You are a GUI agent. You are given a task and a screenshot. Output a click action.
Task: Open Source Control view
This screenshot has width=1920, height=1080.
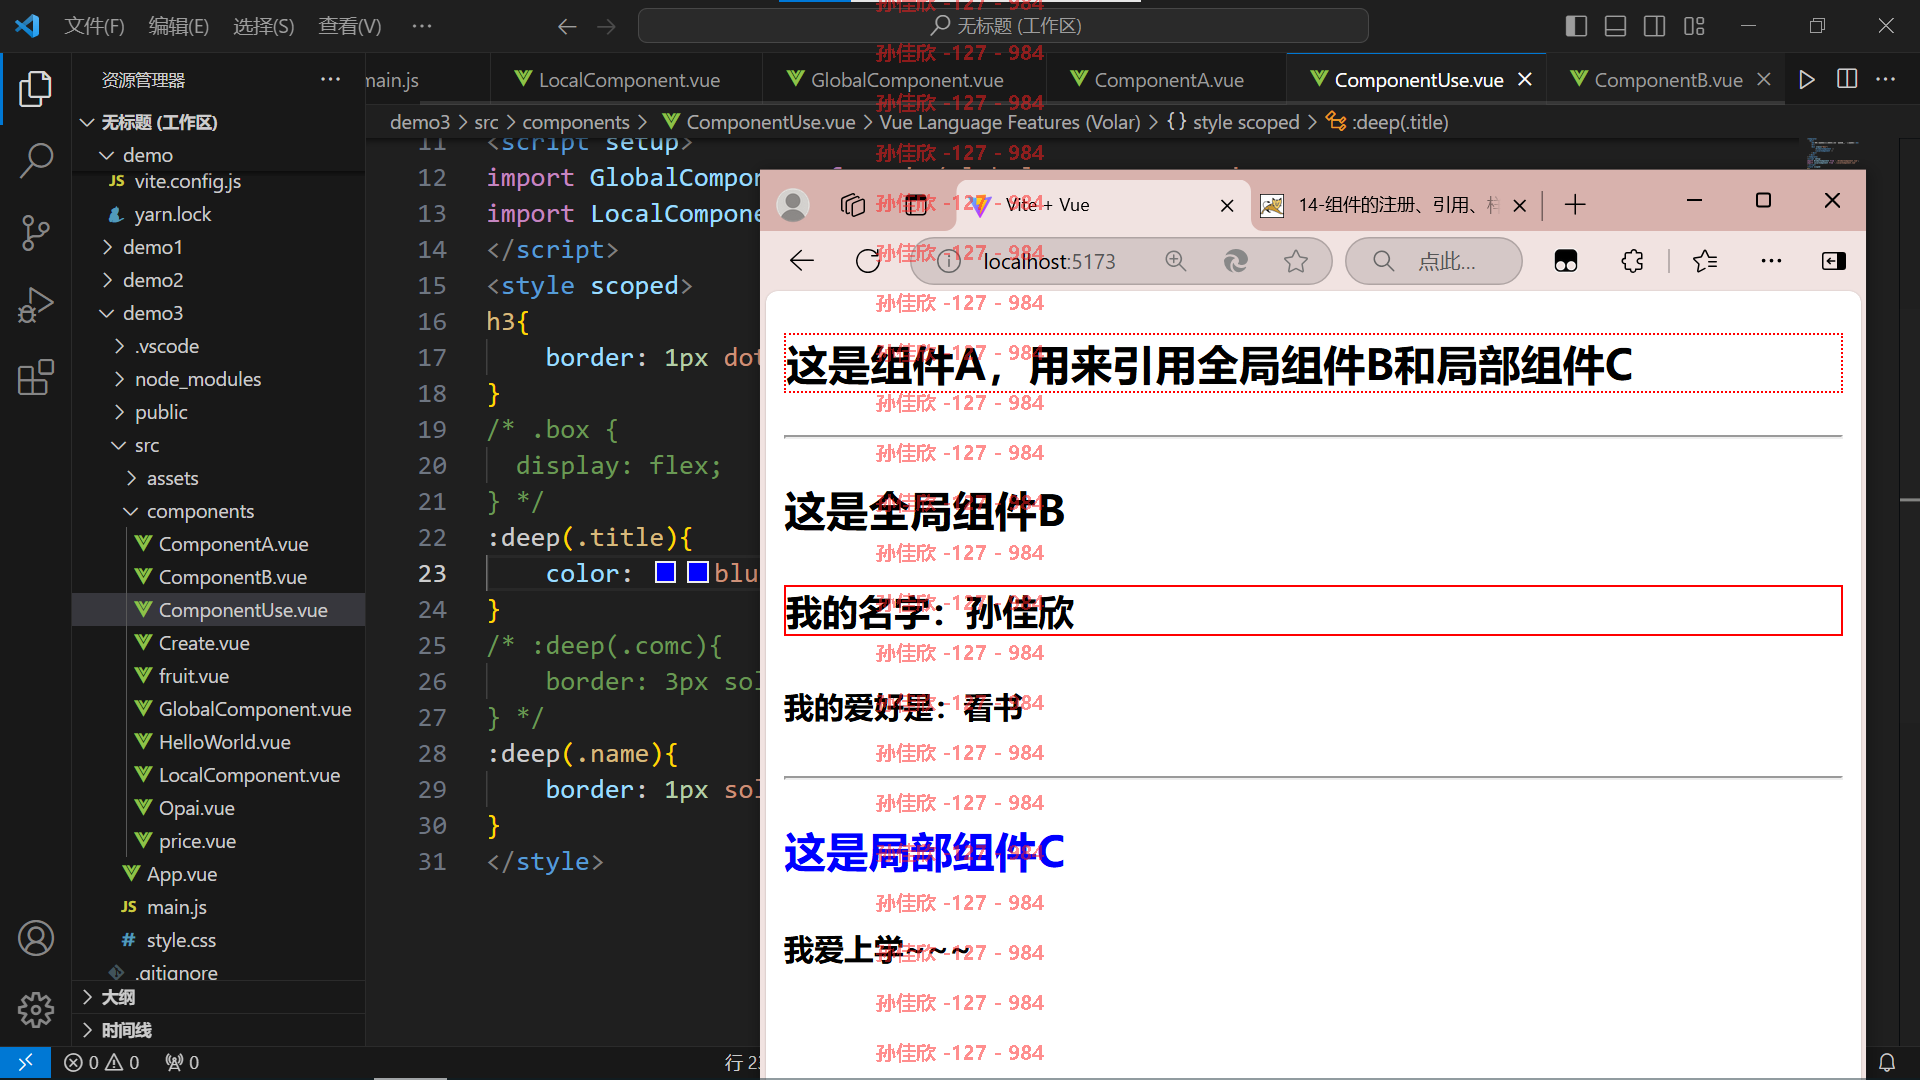[36, 233]
